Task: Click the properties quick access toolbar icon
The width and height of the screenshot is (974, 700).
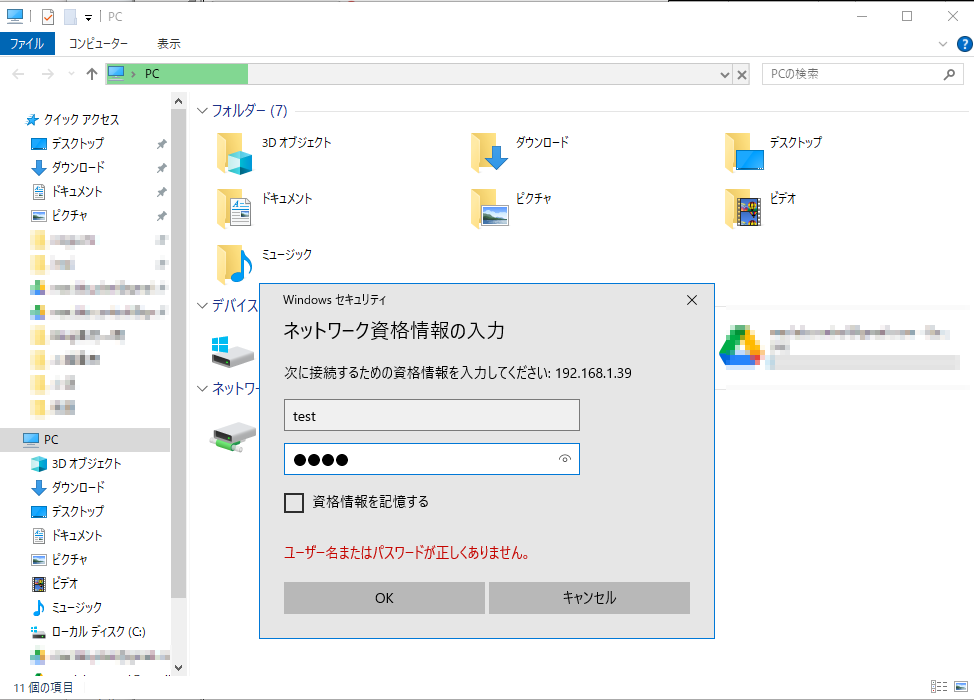Action: (48, 17)
